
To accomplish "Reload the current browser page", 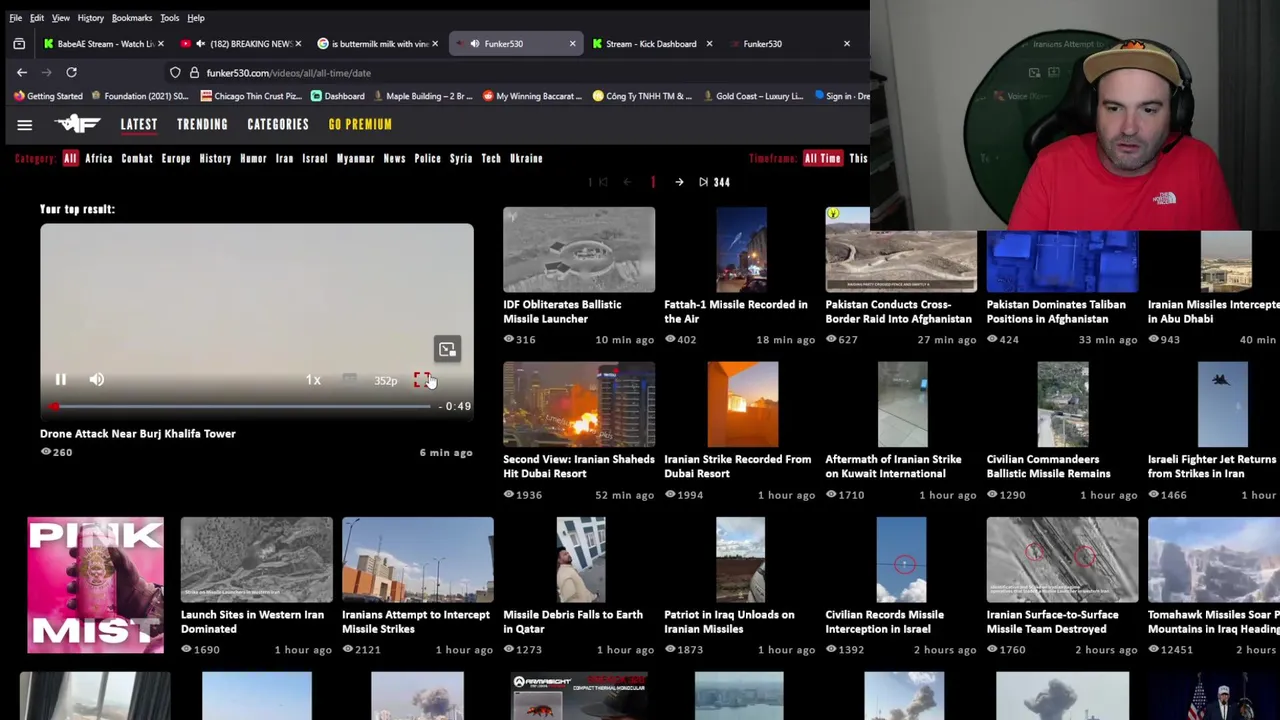I will [71, 72].
